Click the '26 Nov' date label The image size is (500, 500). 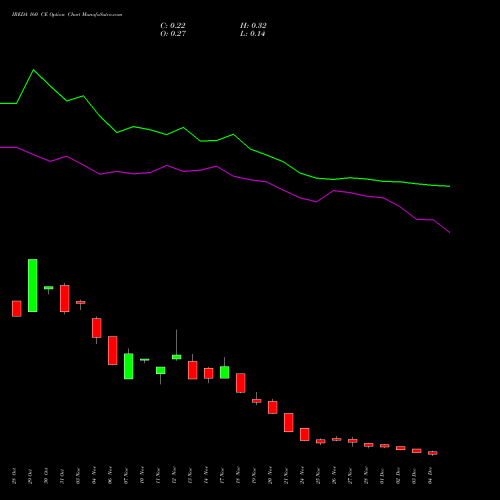pyautogui.click(x=334, y=476)
